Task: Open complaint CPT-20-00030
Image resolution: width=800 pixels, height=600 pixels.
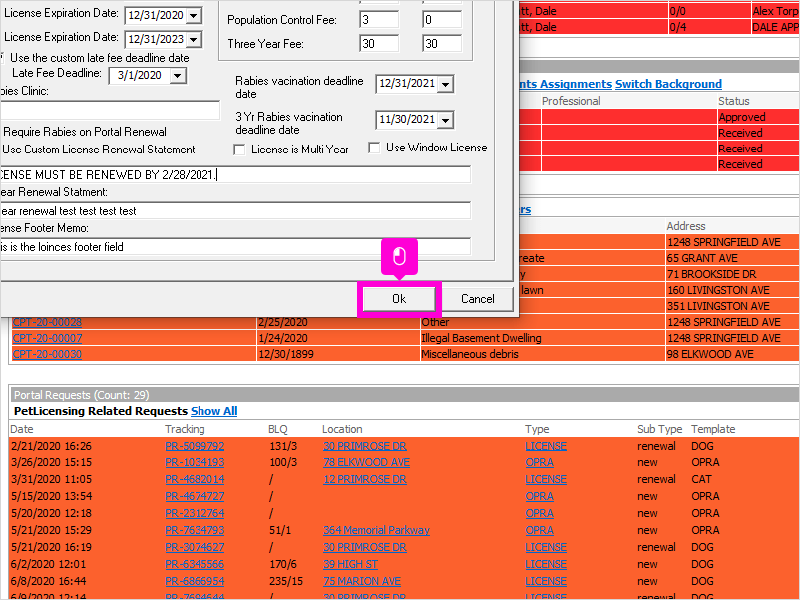Action: tap(47, 354)
